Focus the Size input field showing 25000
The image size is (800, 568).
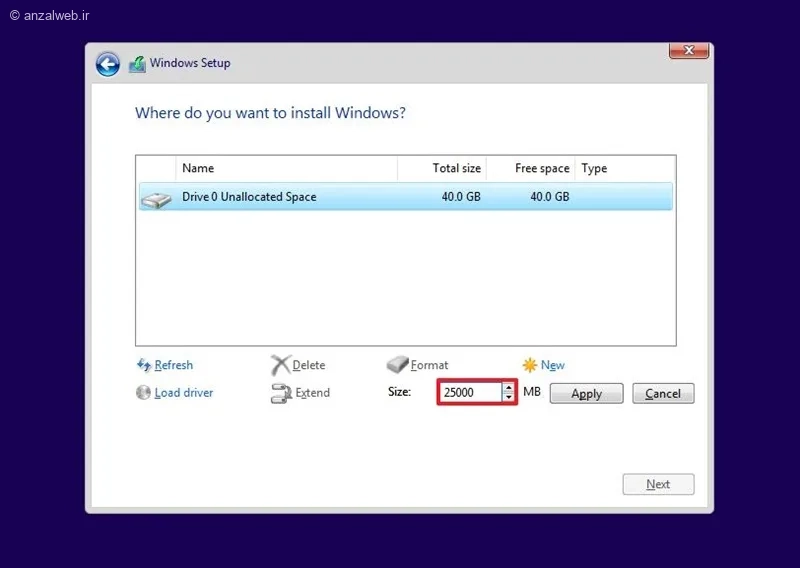click(470, 392)
